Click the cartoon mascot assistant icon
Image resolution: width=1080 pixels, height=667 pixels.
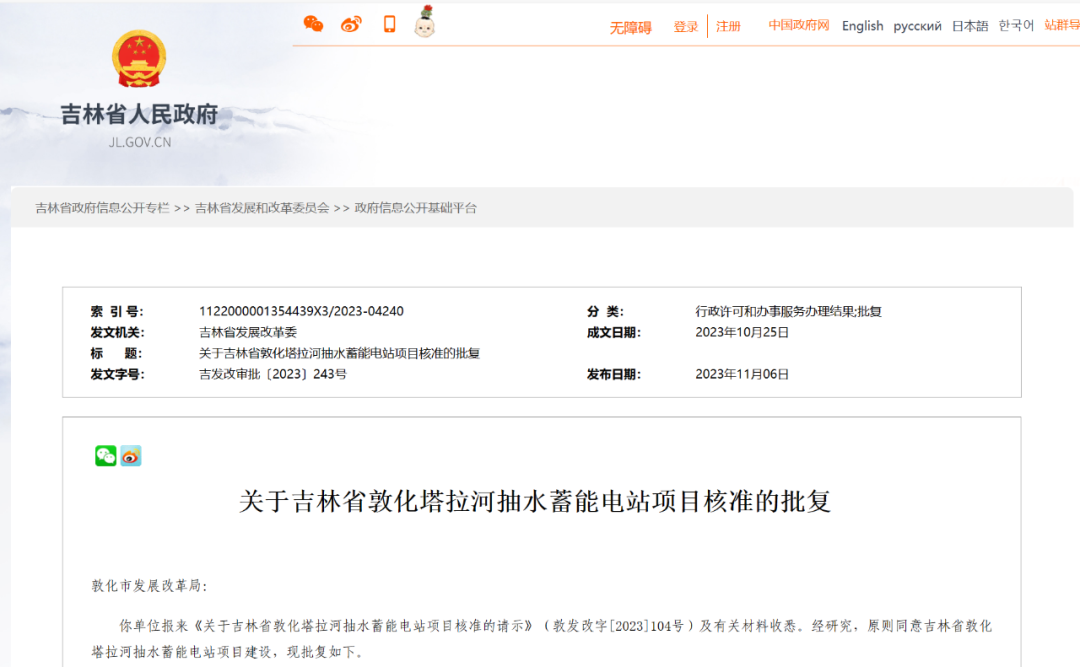click(x=425, y=22)
